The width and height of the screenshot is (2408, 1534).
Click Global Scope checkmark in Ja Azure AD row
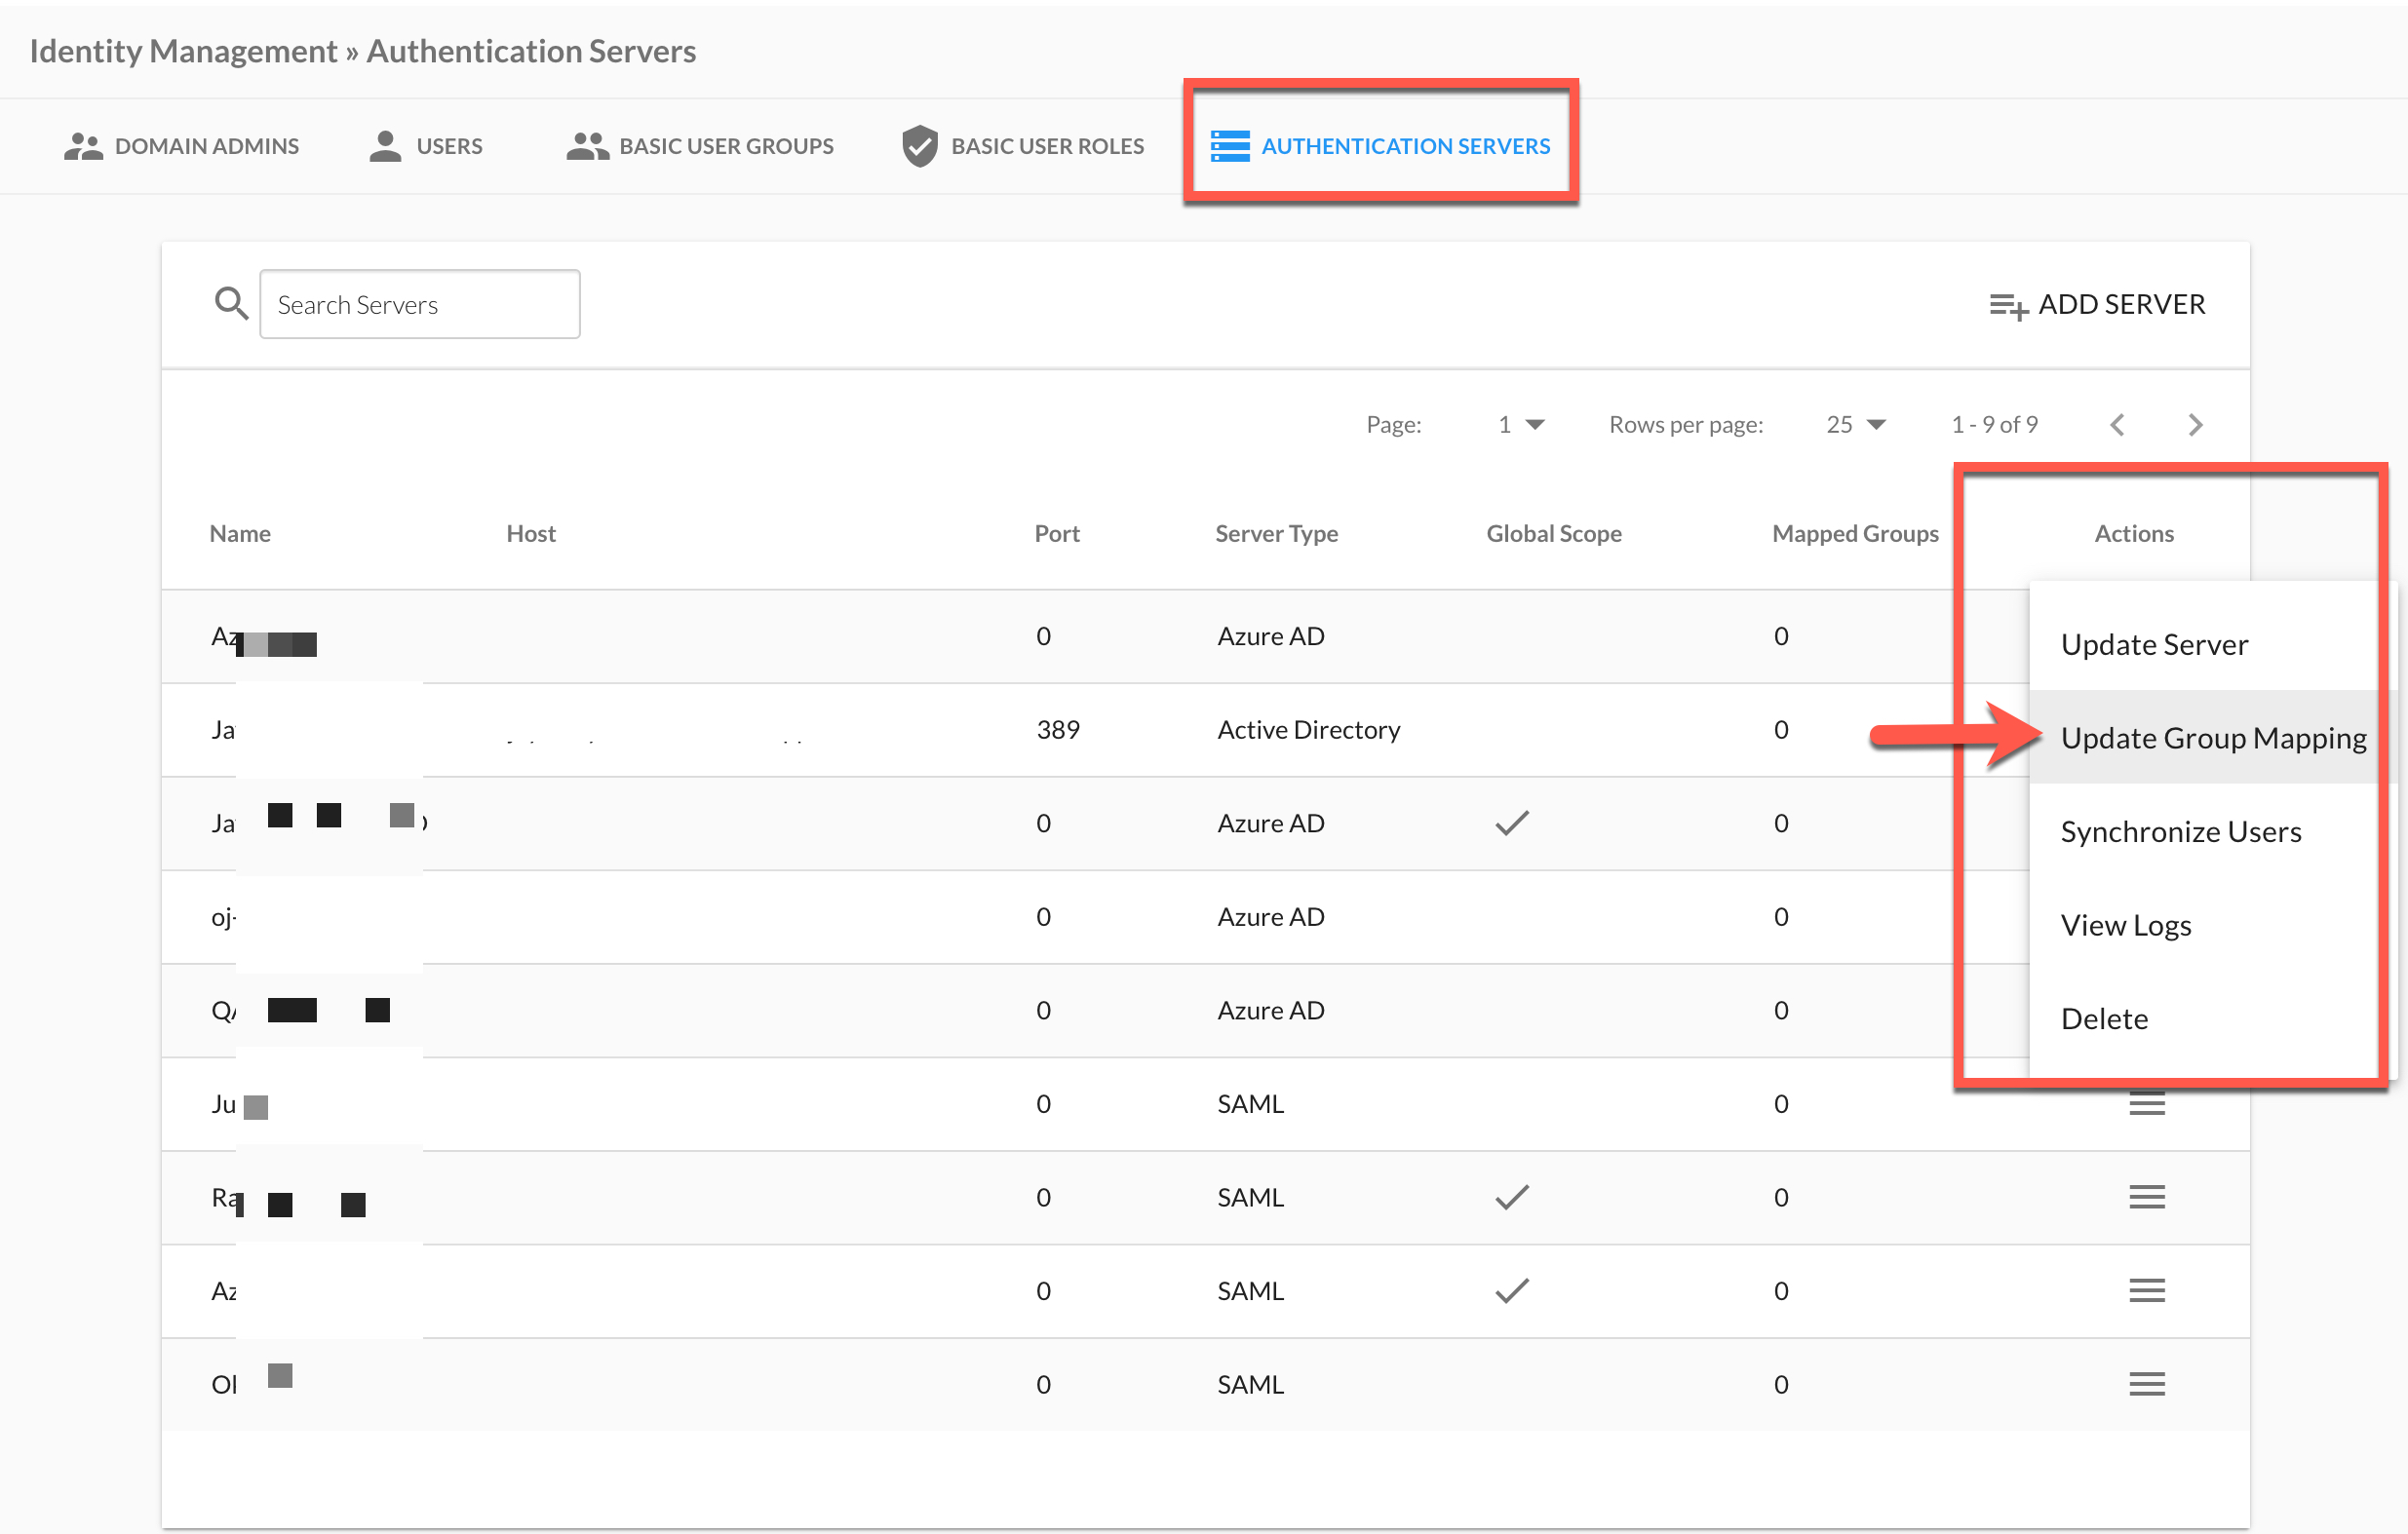click(1511, 823)
